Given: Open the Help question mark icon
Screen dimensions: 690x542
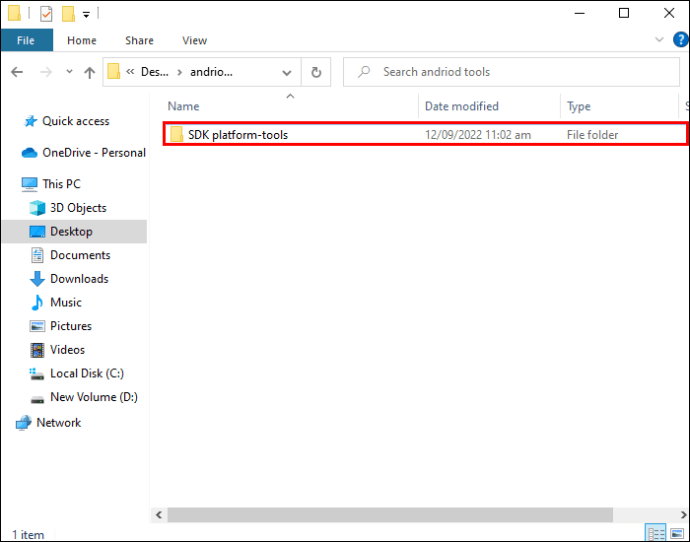Looking at the screenshot, I should pos(680,40).
